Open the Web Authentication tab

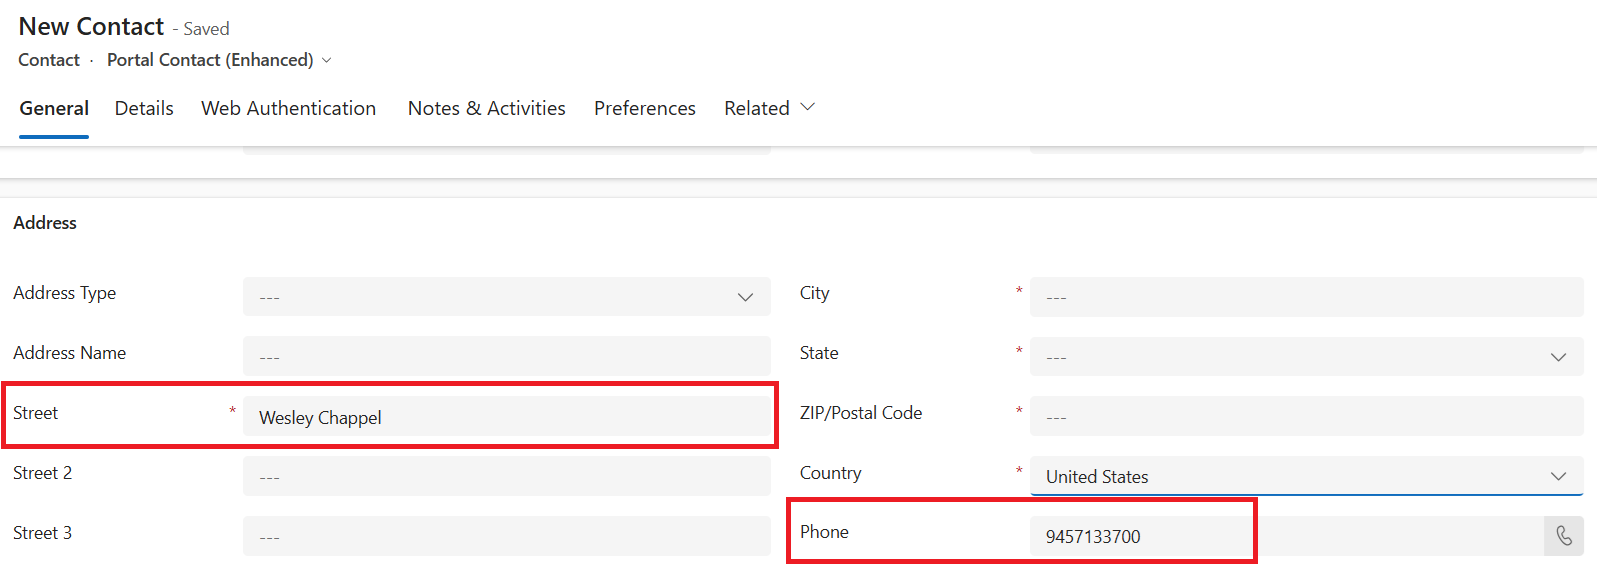tap(288, 108)
